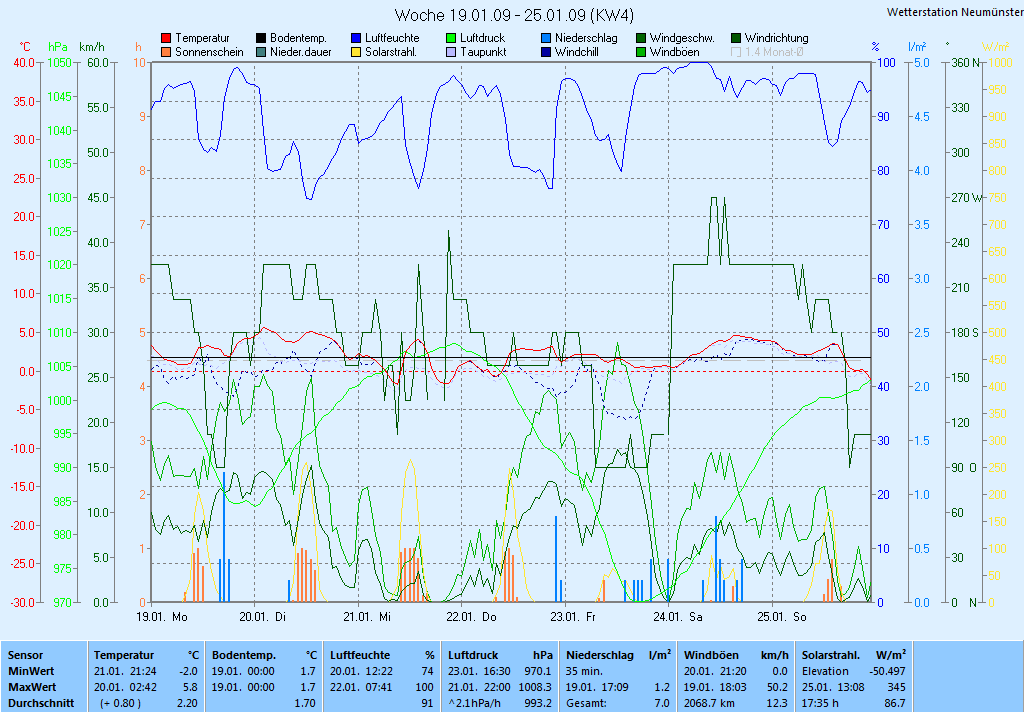Click the '24.01. Sa' date label on the x-axis
The height and width of the screenshot is (712, 1024).
tap(678, 617)
